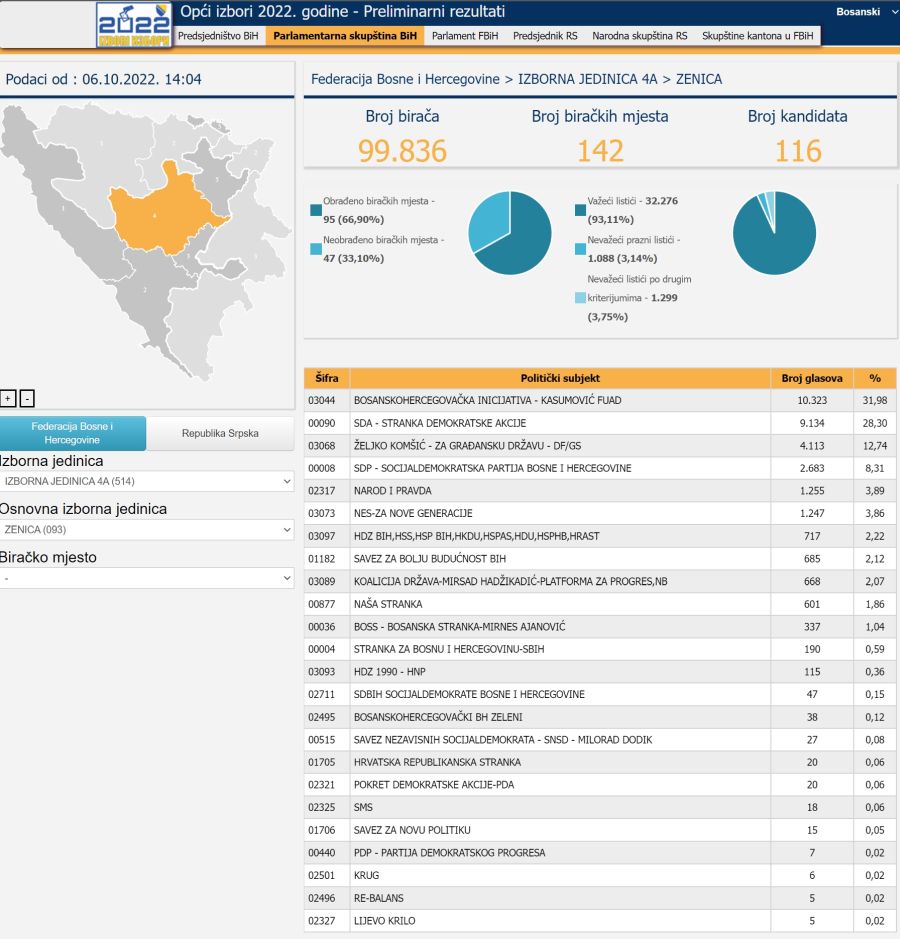Open the Predsjedništvo BiH tab

pos(217,35)
